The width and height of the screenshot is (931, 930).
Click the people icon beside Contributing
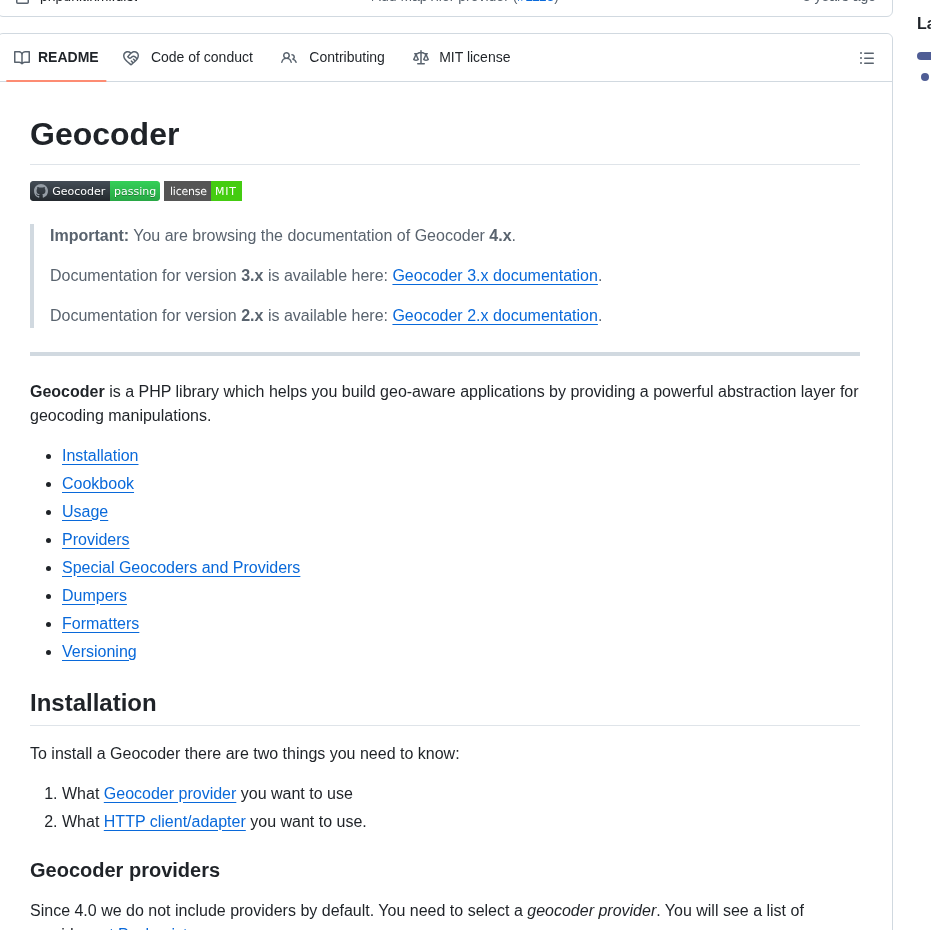coord(289,58)
